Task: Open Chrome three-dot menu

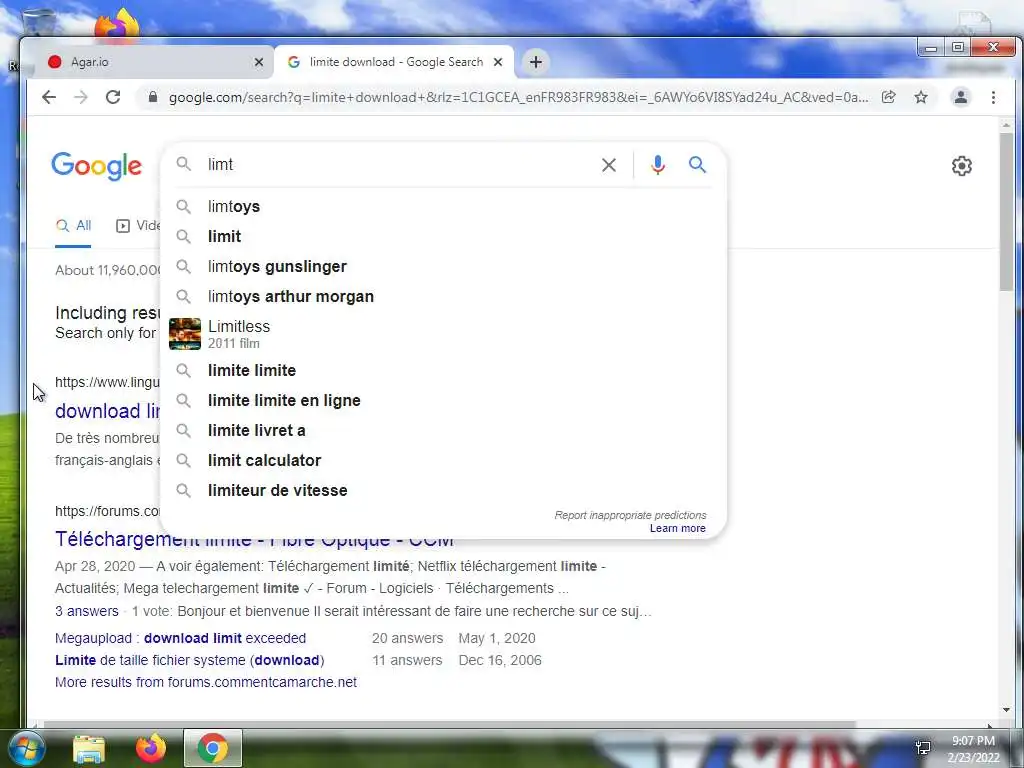Action: [993, 97]
